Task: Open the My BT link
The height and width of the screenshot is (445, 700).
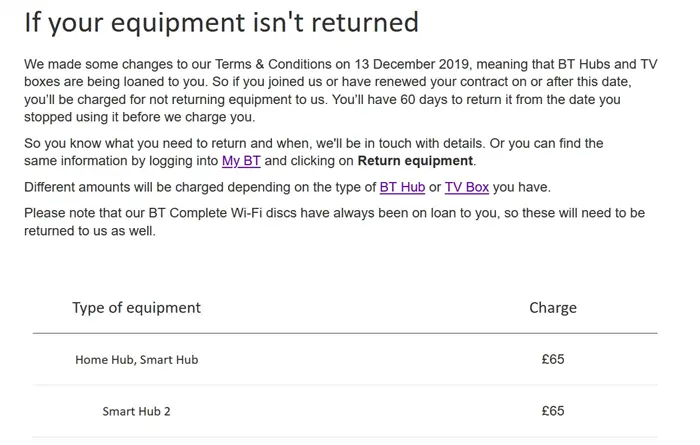Action: [240, 161]
